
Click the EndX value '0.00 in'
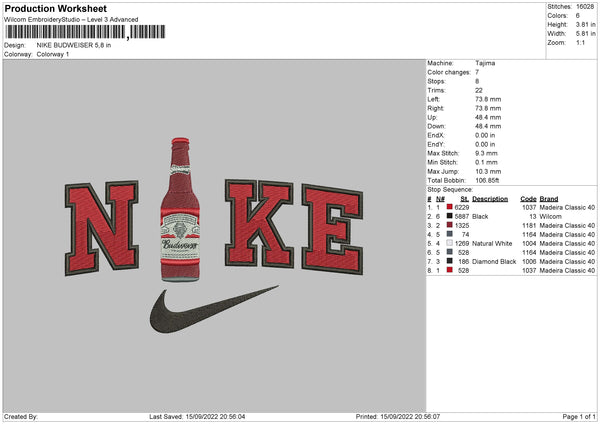click(x=485, y=135)
